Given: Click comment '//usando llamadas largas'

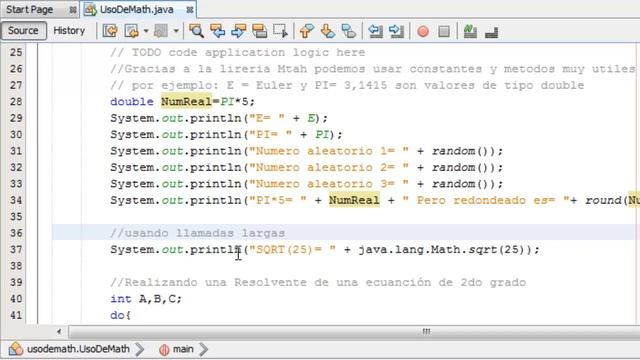Looking at the screenshot, I should click(x=198, y=233).
